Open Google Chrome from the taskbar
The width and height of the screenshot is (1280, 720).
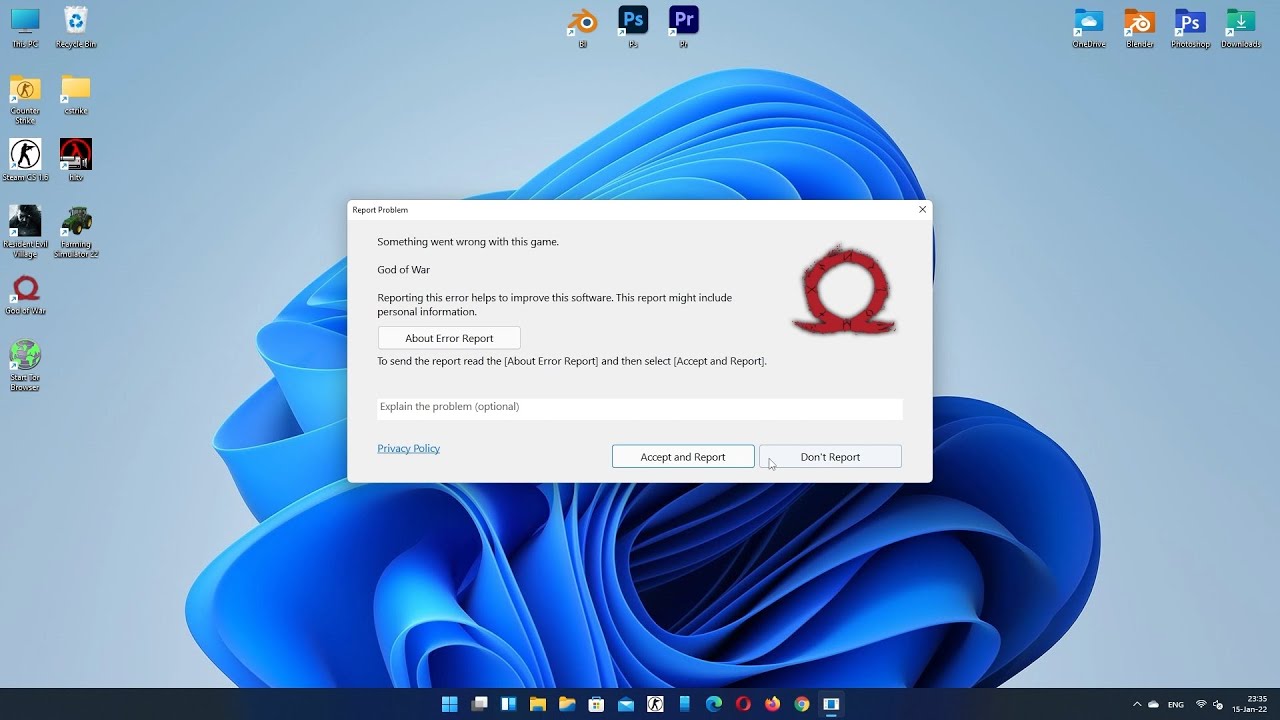coord(802,704)
